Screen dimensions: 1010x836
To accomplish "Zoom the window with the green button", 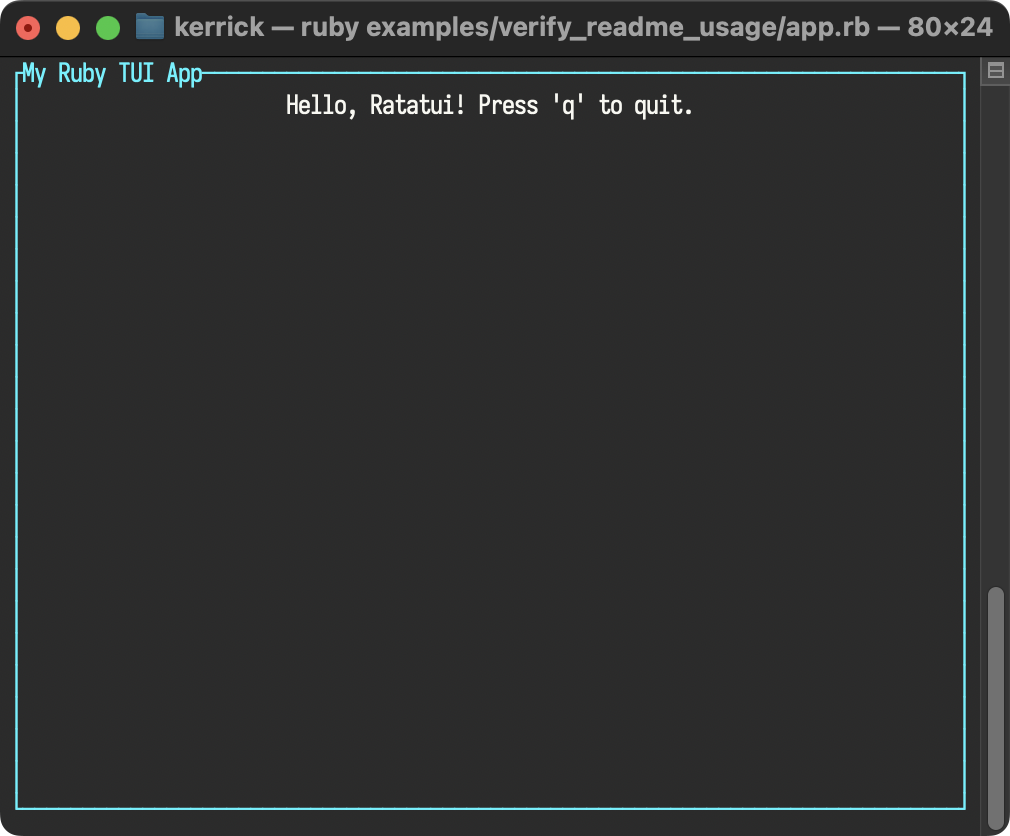I will (108, 28).
